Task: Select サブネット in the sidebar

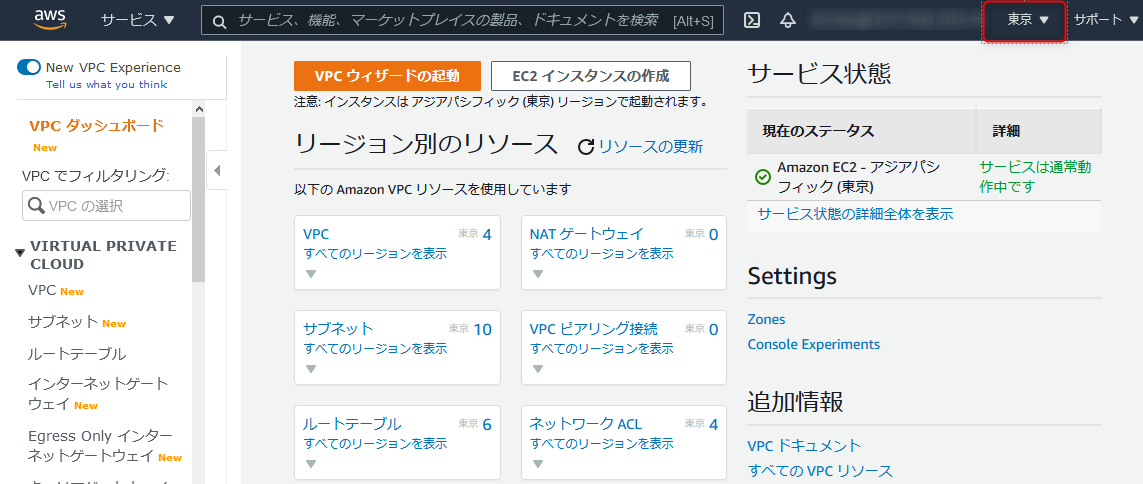Action: pos(63,322)
